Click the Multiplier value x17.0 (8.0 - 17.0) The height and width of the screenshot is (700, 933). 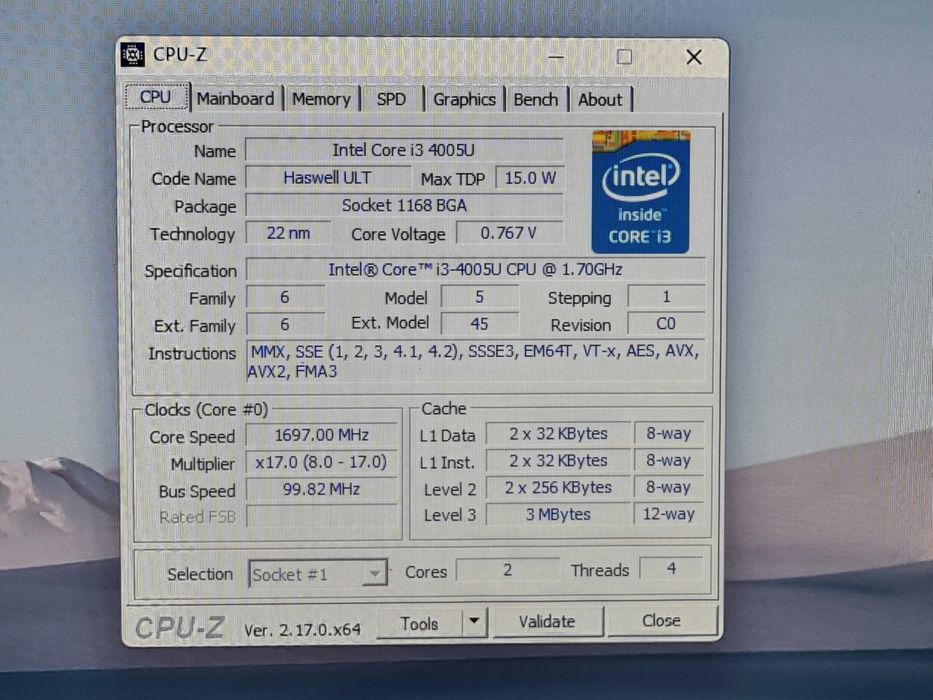pos(321,462)
